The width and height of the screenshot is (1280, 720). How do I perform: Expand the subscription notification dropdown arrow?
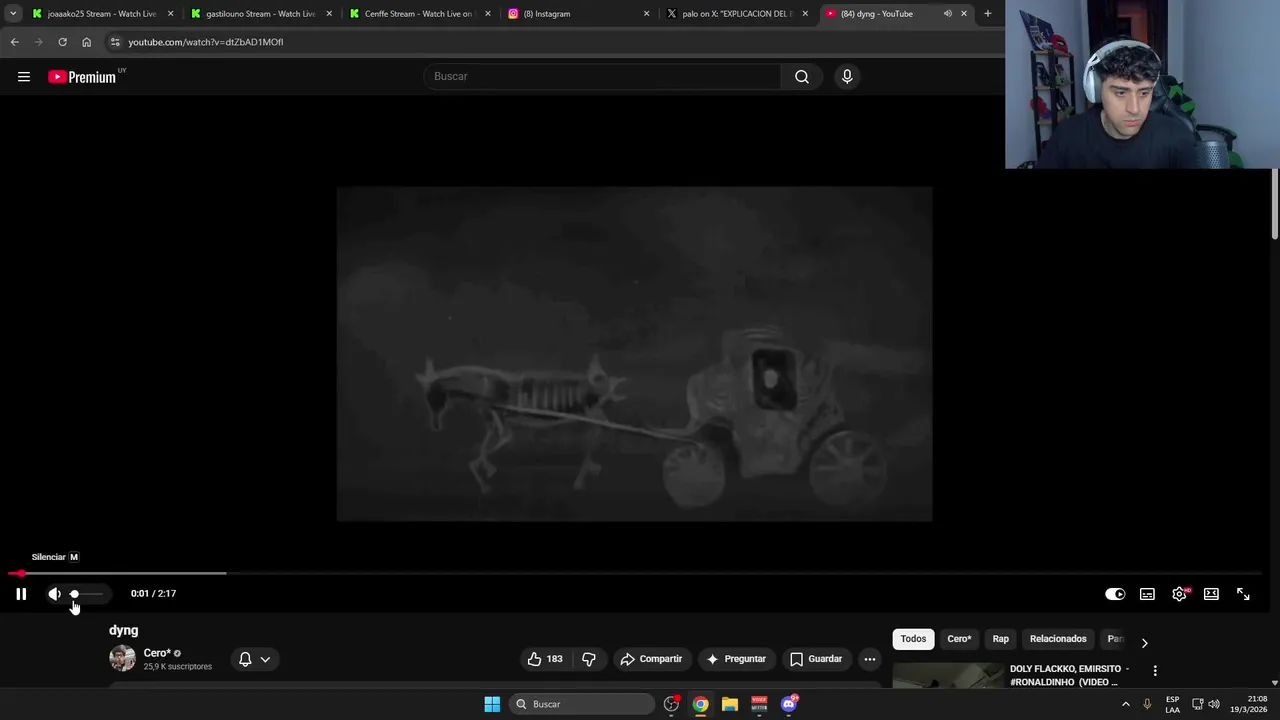[x=265, y=659]
